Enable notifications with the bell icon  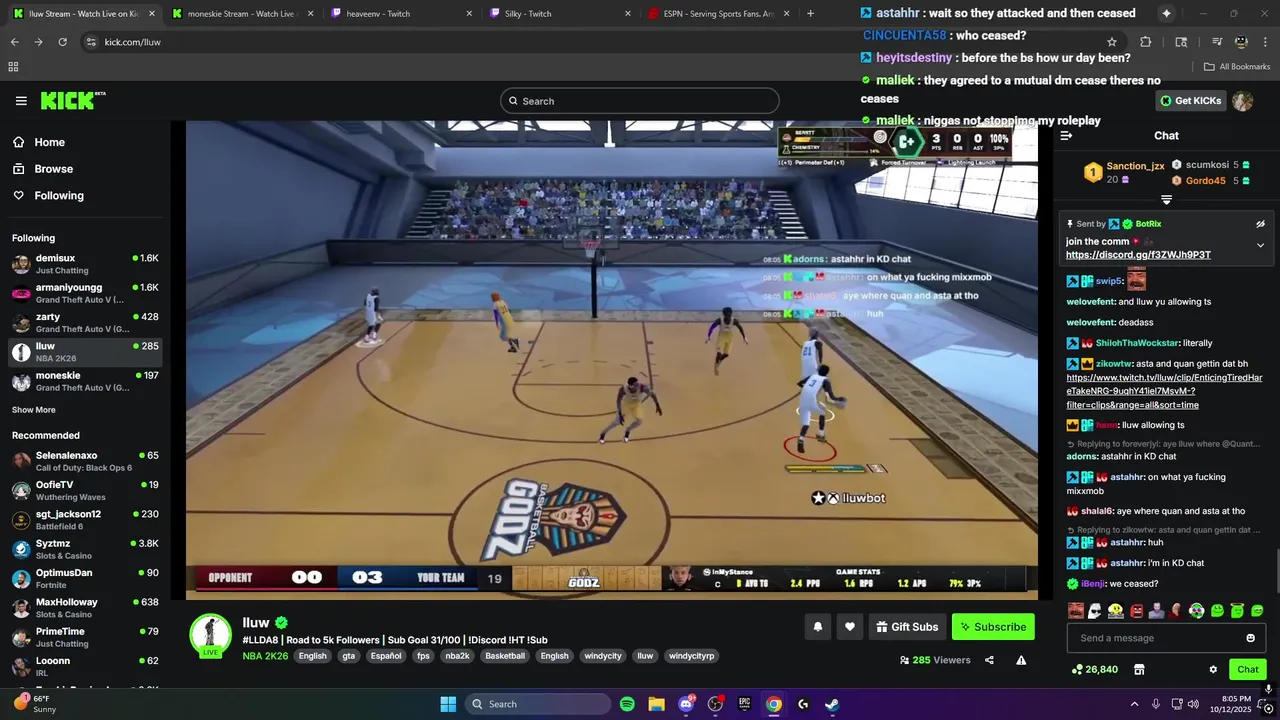tap(817, 627)
